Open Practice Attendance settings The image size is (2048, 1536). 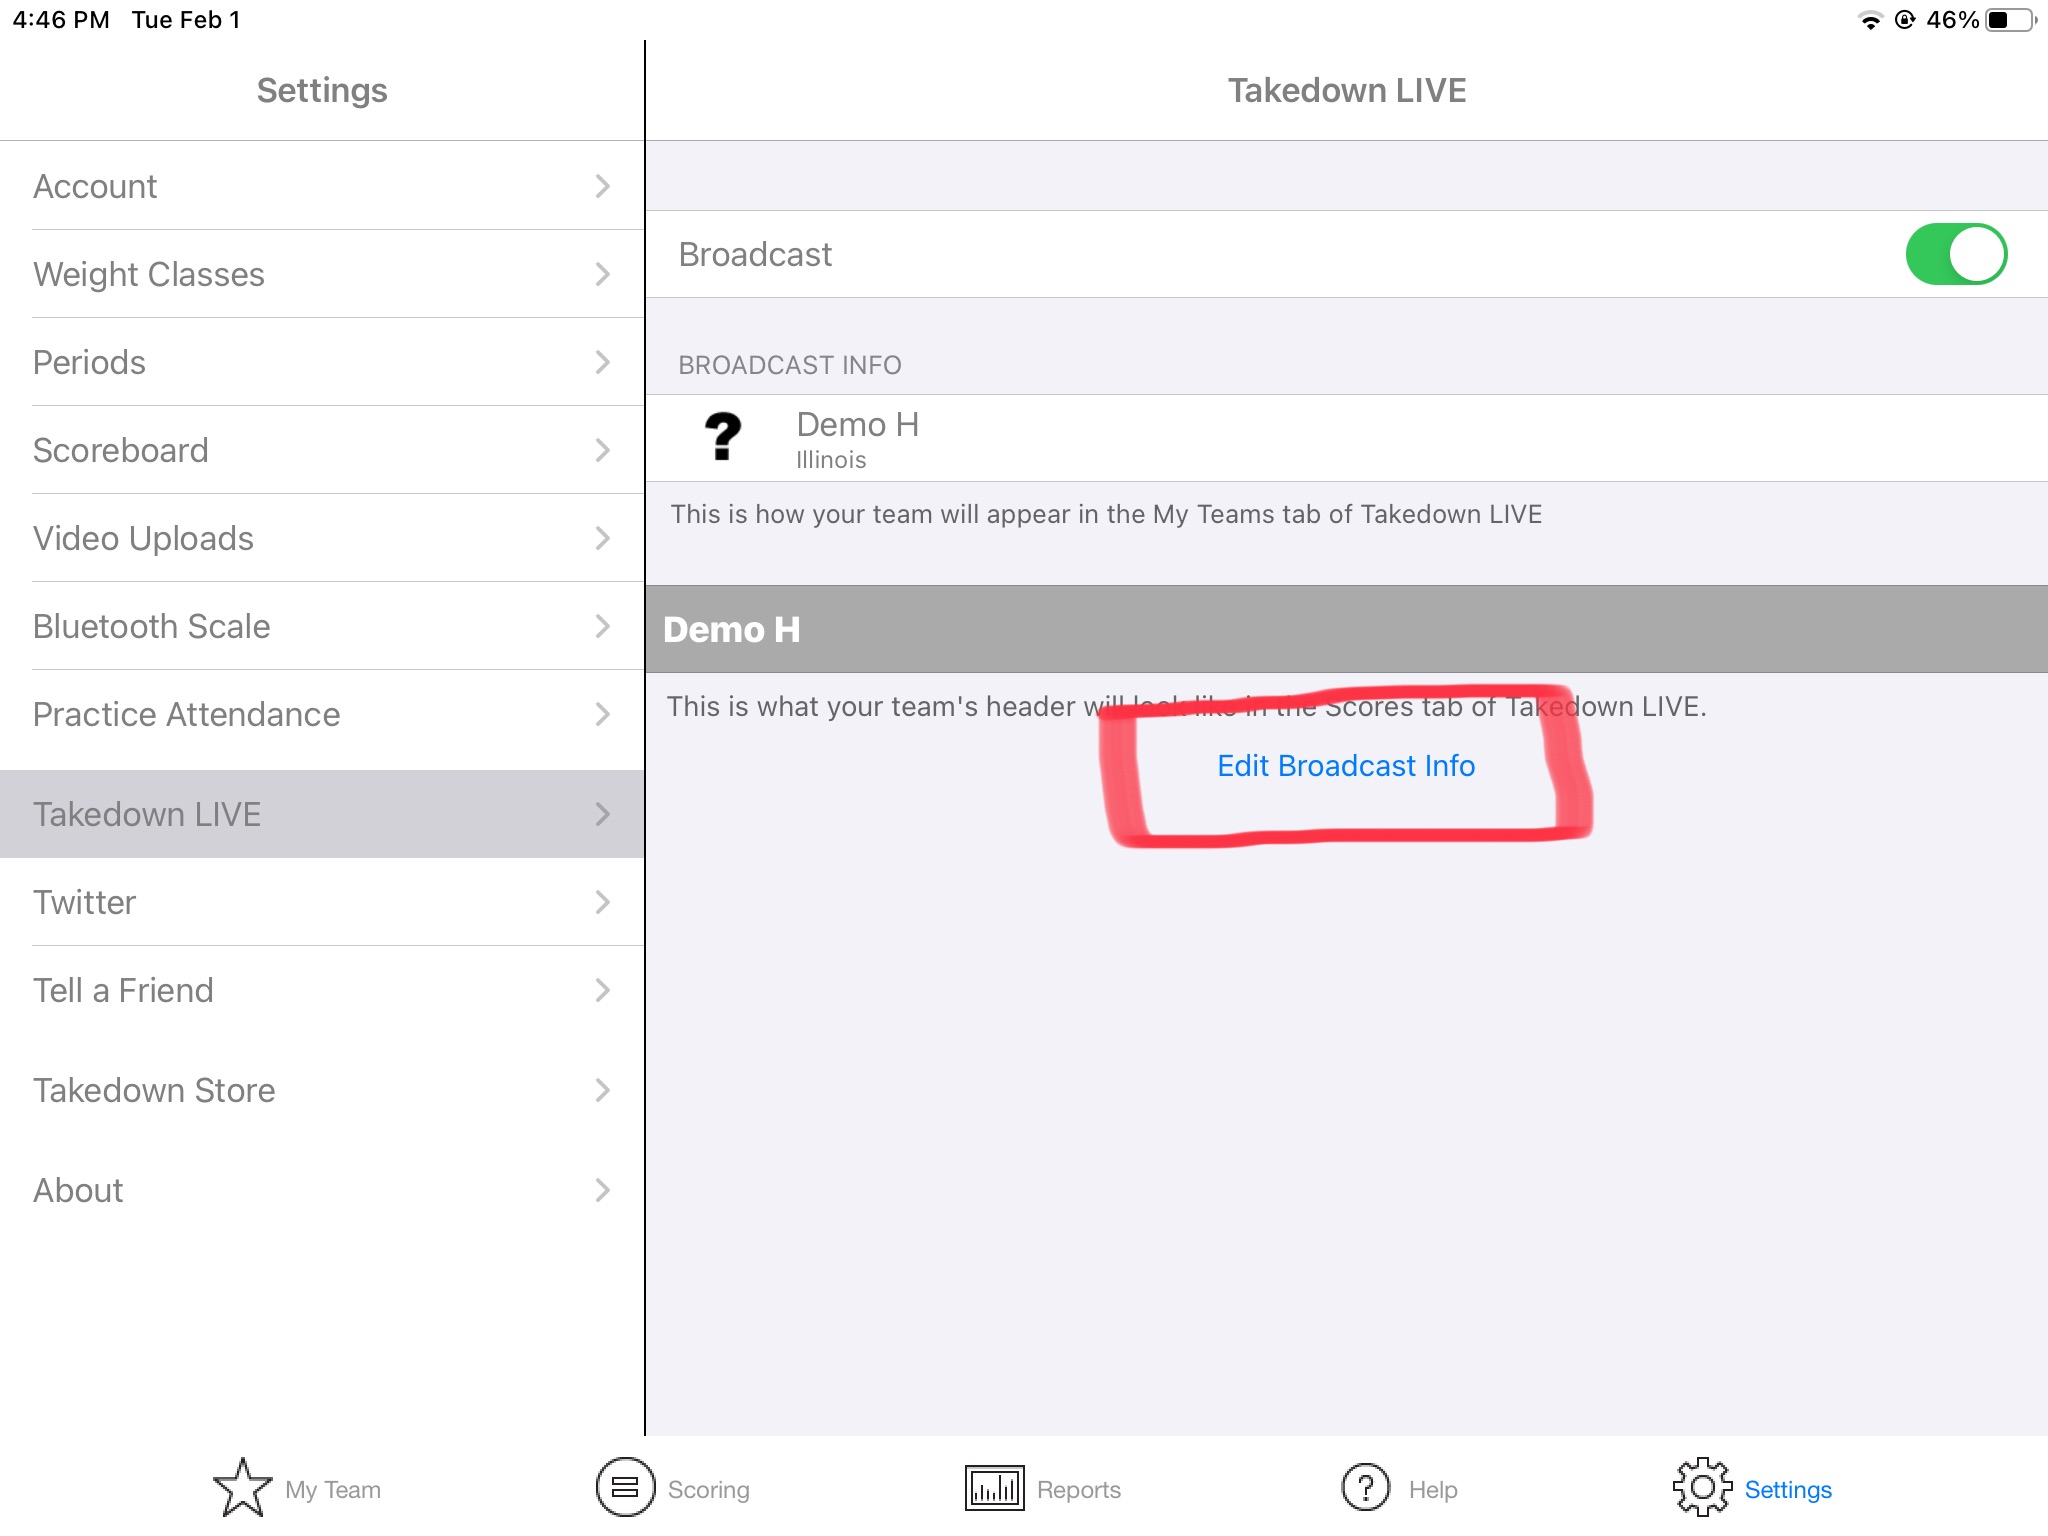[x=322, y=714]
